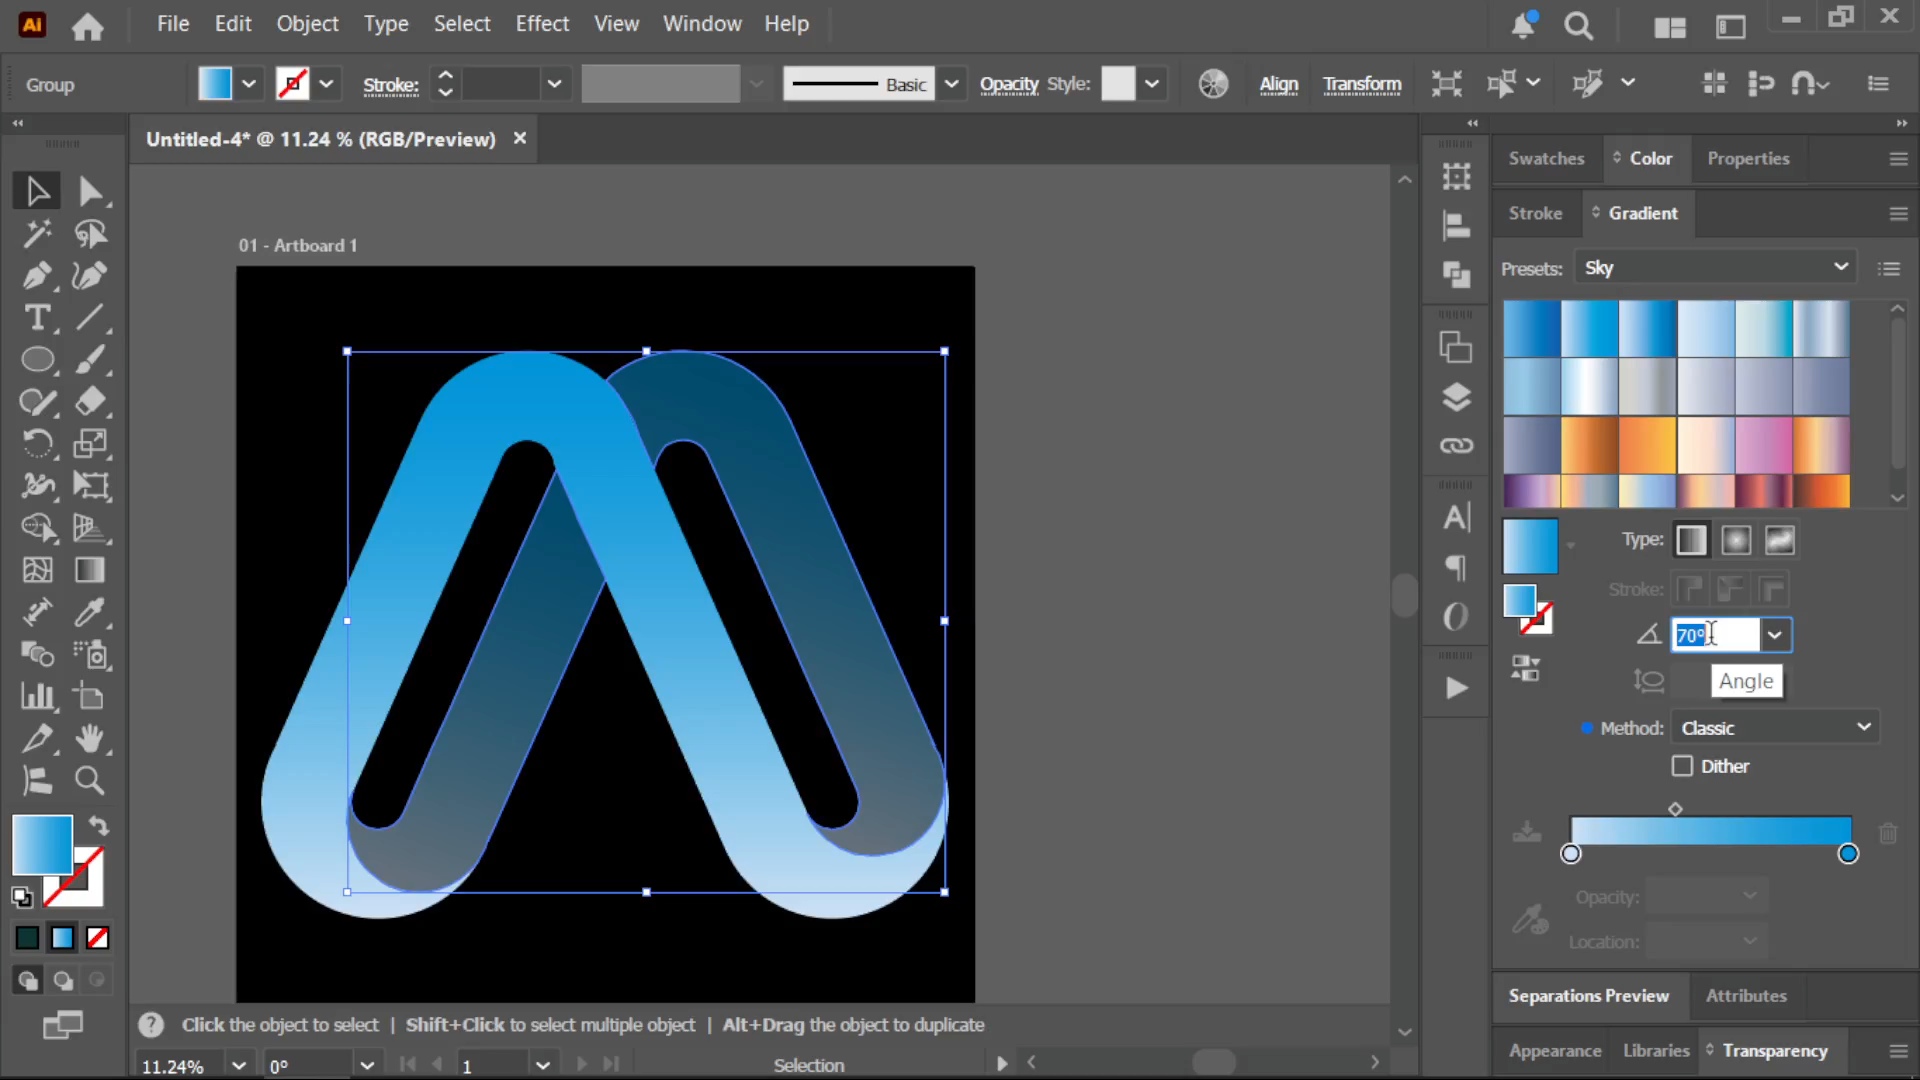1920x1080 pixels.
Task: Select the Gradient tool in toolbox
Action: [x=90, y=570]
